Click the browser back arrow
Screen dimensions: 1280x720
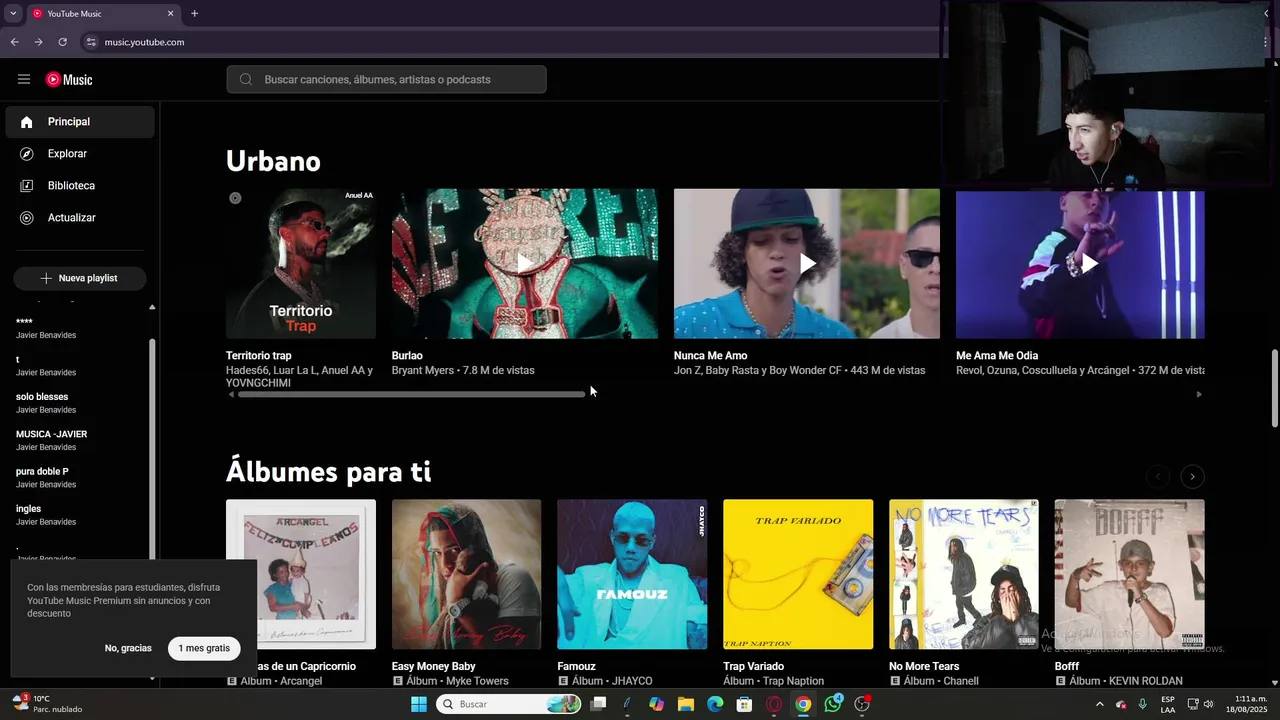(14, 42)
